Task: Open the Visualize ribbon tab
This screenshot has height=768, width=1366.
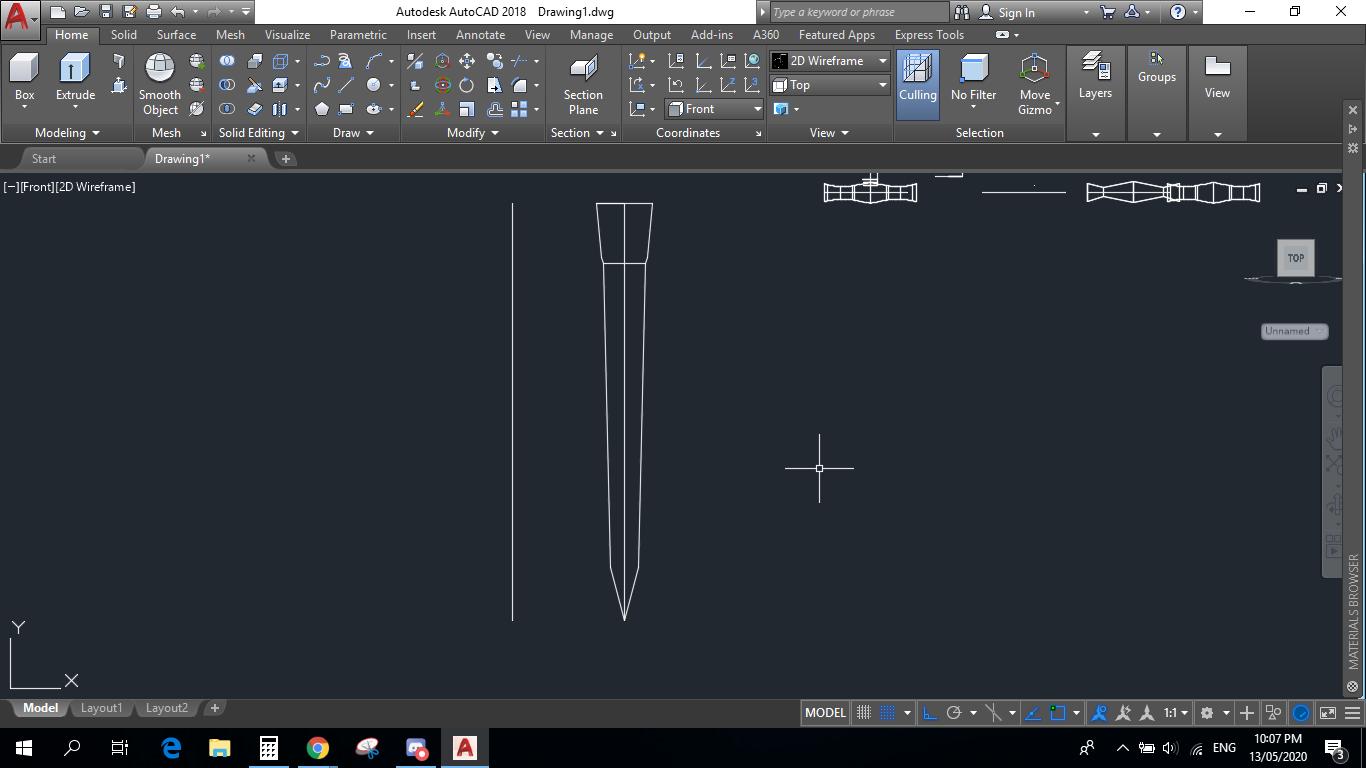Action: pyautogui.click(x=287, y=35)
